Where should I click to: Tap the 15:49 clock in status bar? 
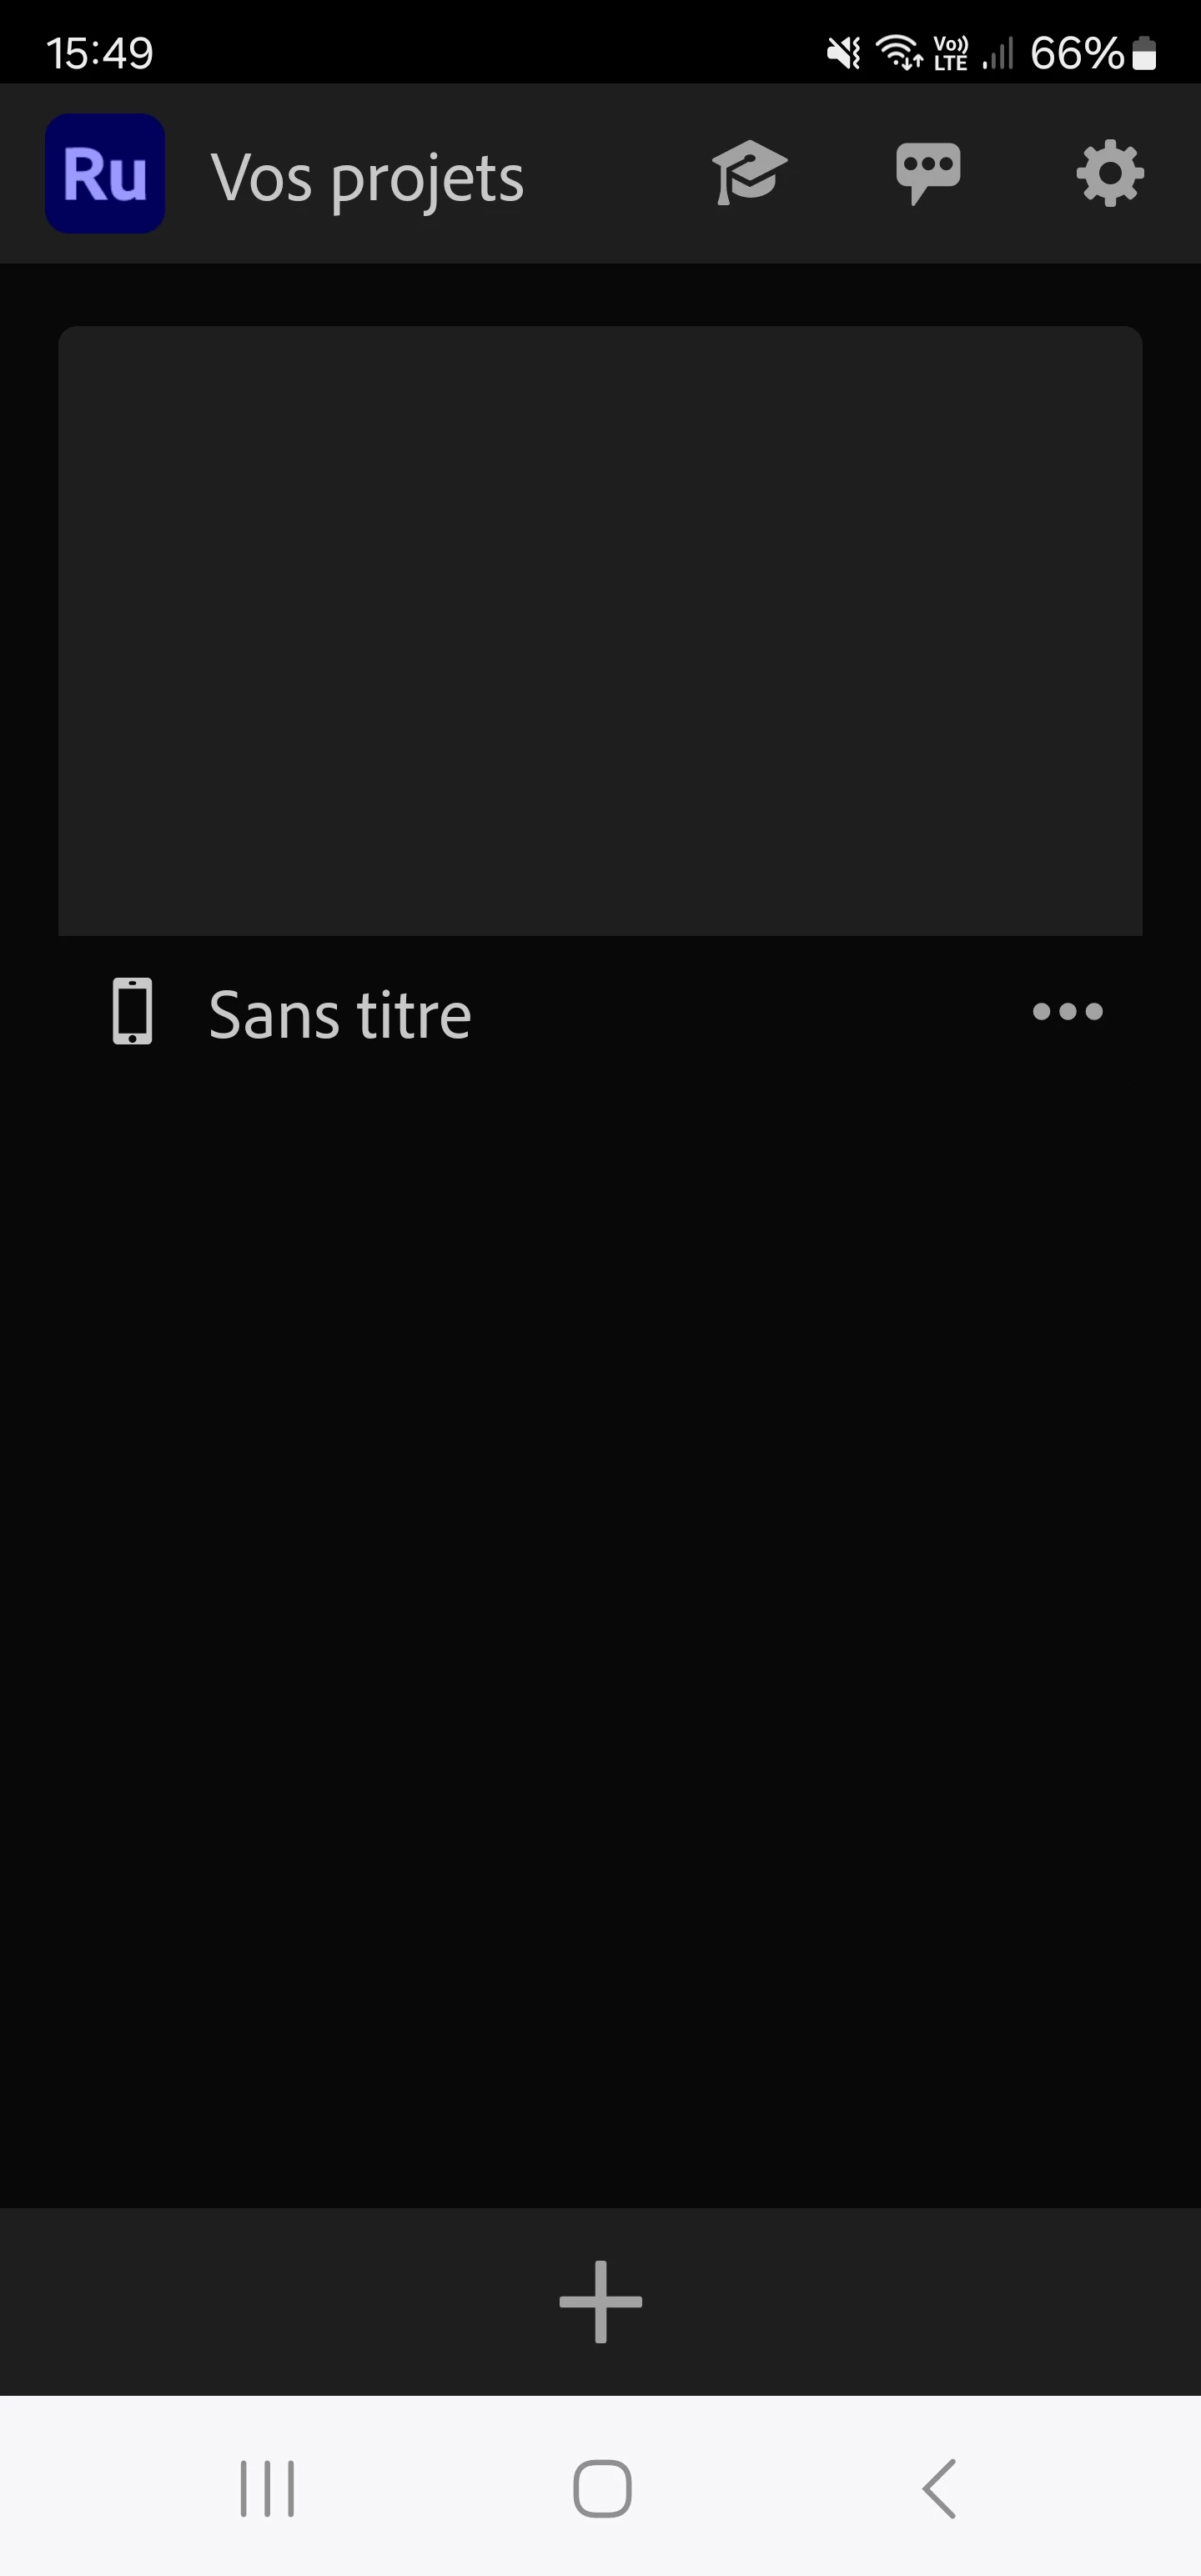pos(100,53)
